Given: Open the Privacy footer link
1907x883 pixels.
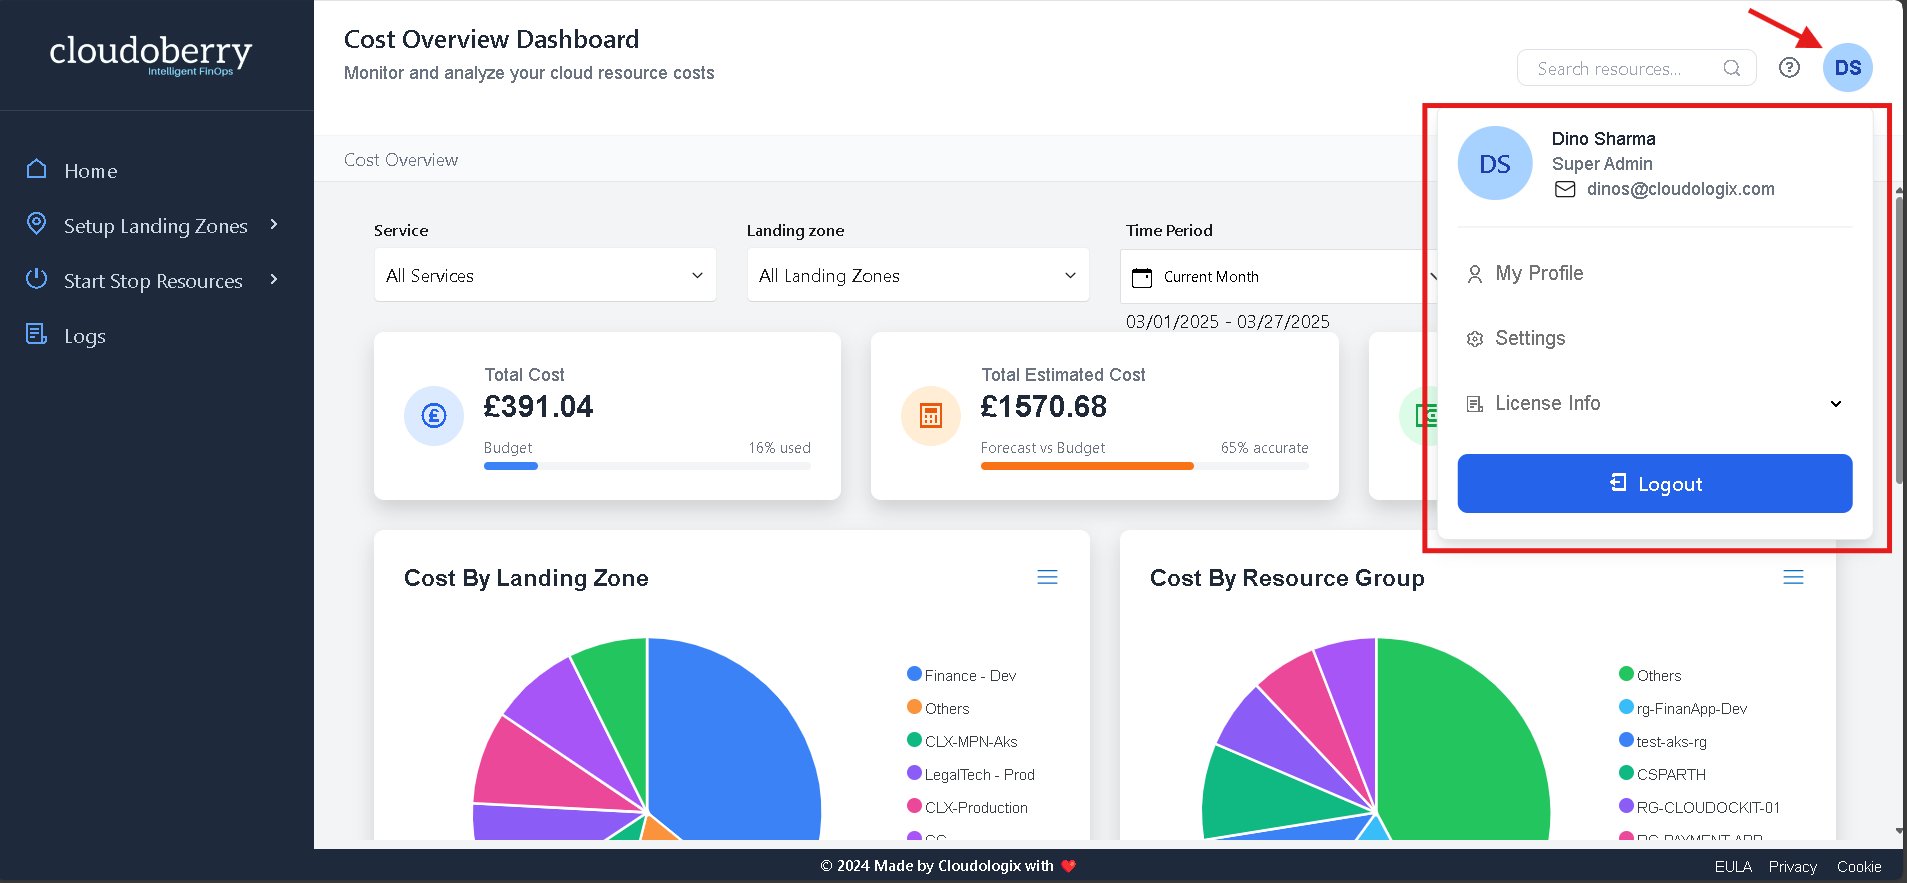Looking at the screenshot, I should (1792, 867).
